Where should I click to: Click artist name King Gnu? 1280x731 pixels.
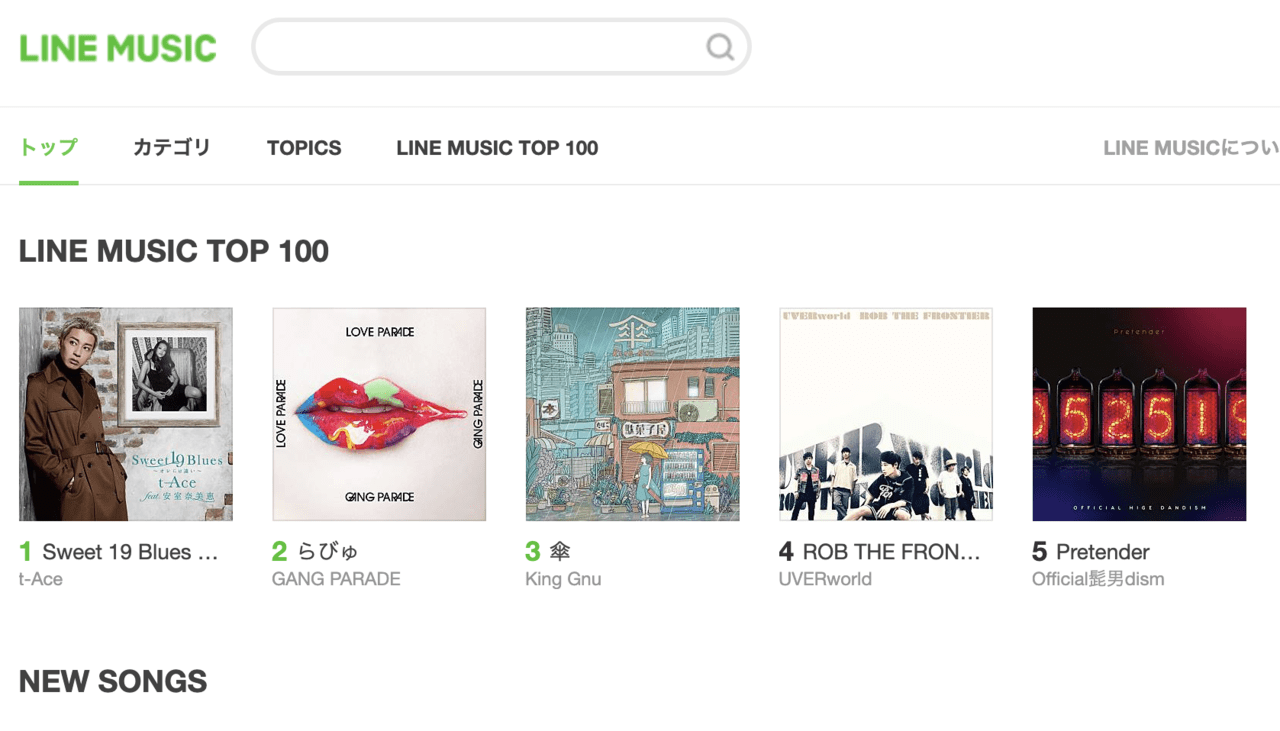click(x=563, y=579)
